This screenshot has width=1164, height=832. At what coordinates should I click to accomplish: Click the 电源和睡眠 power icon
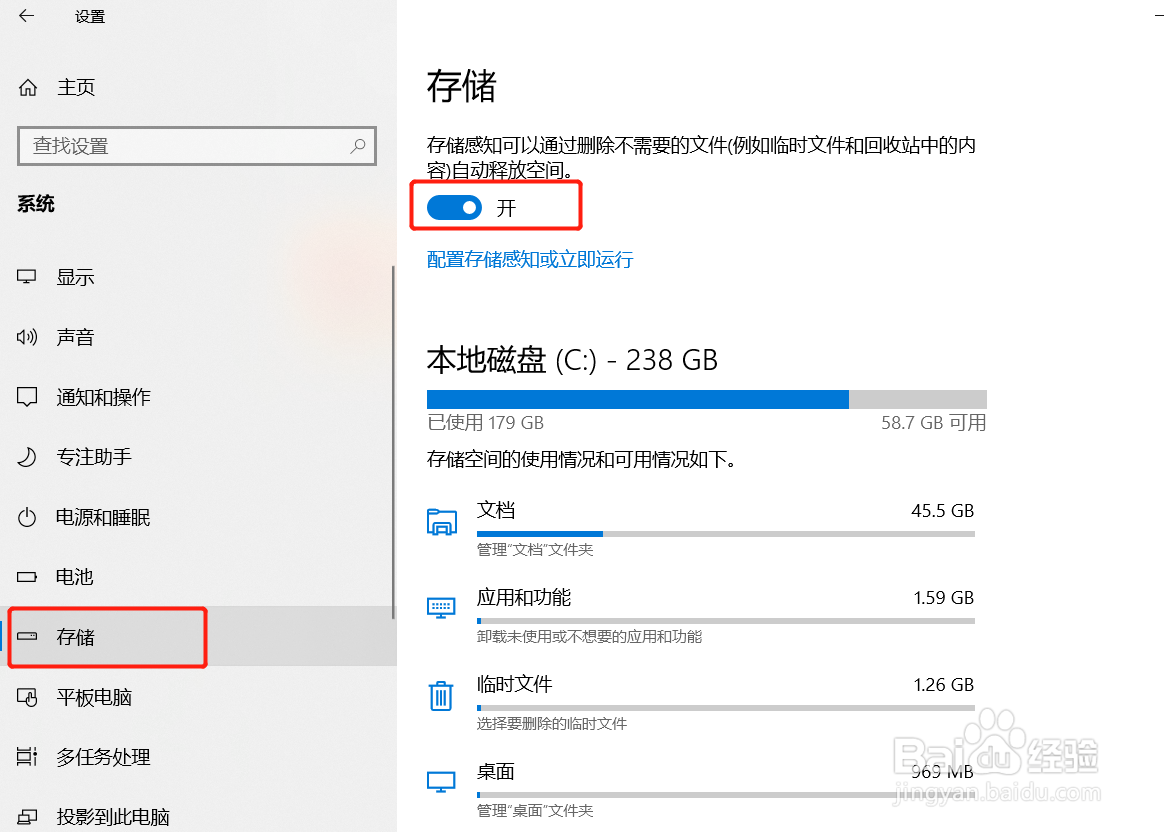click(x=25, y=517)
